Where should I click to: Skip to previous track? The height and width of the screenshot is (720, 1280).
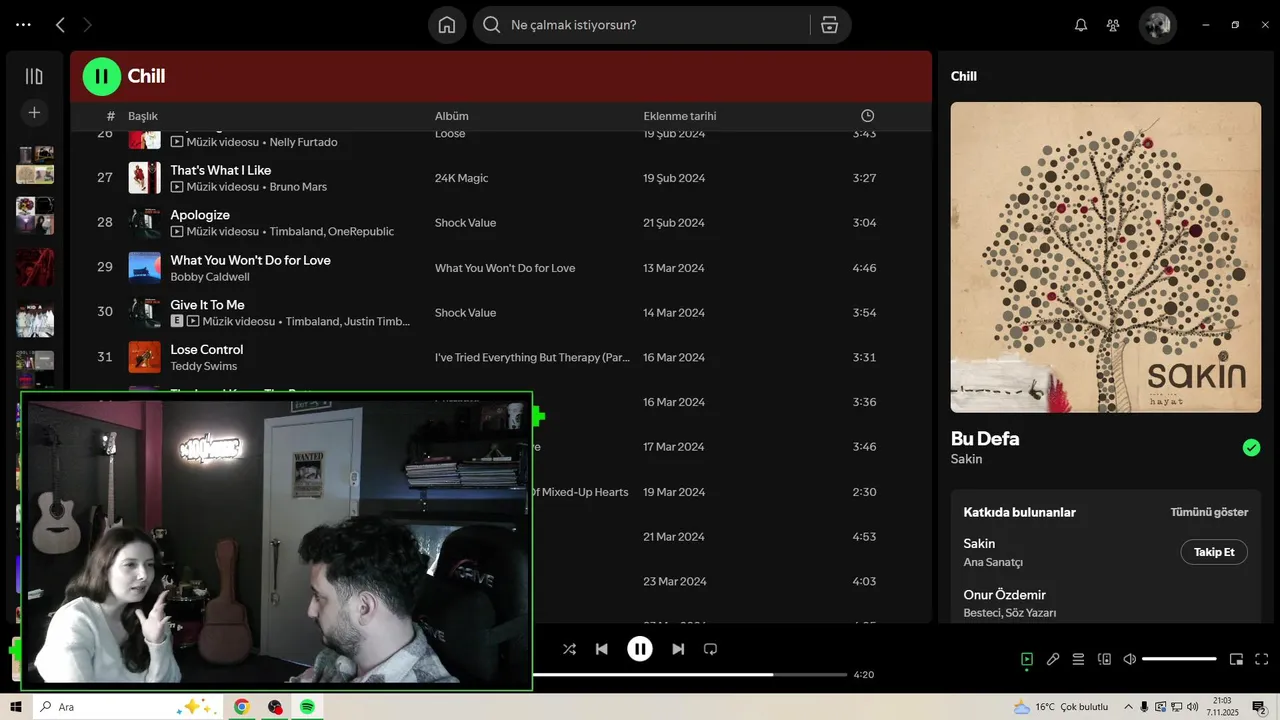(601, 649)
